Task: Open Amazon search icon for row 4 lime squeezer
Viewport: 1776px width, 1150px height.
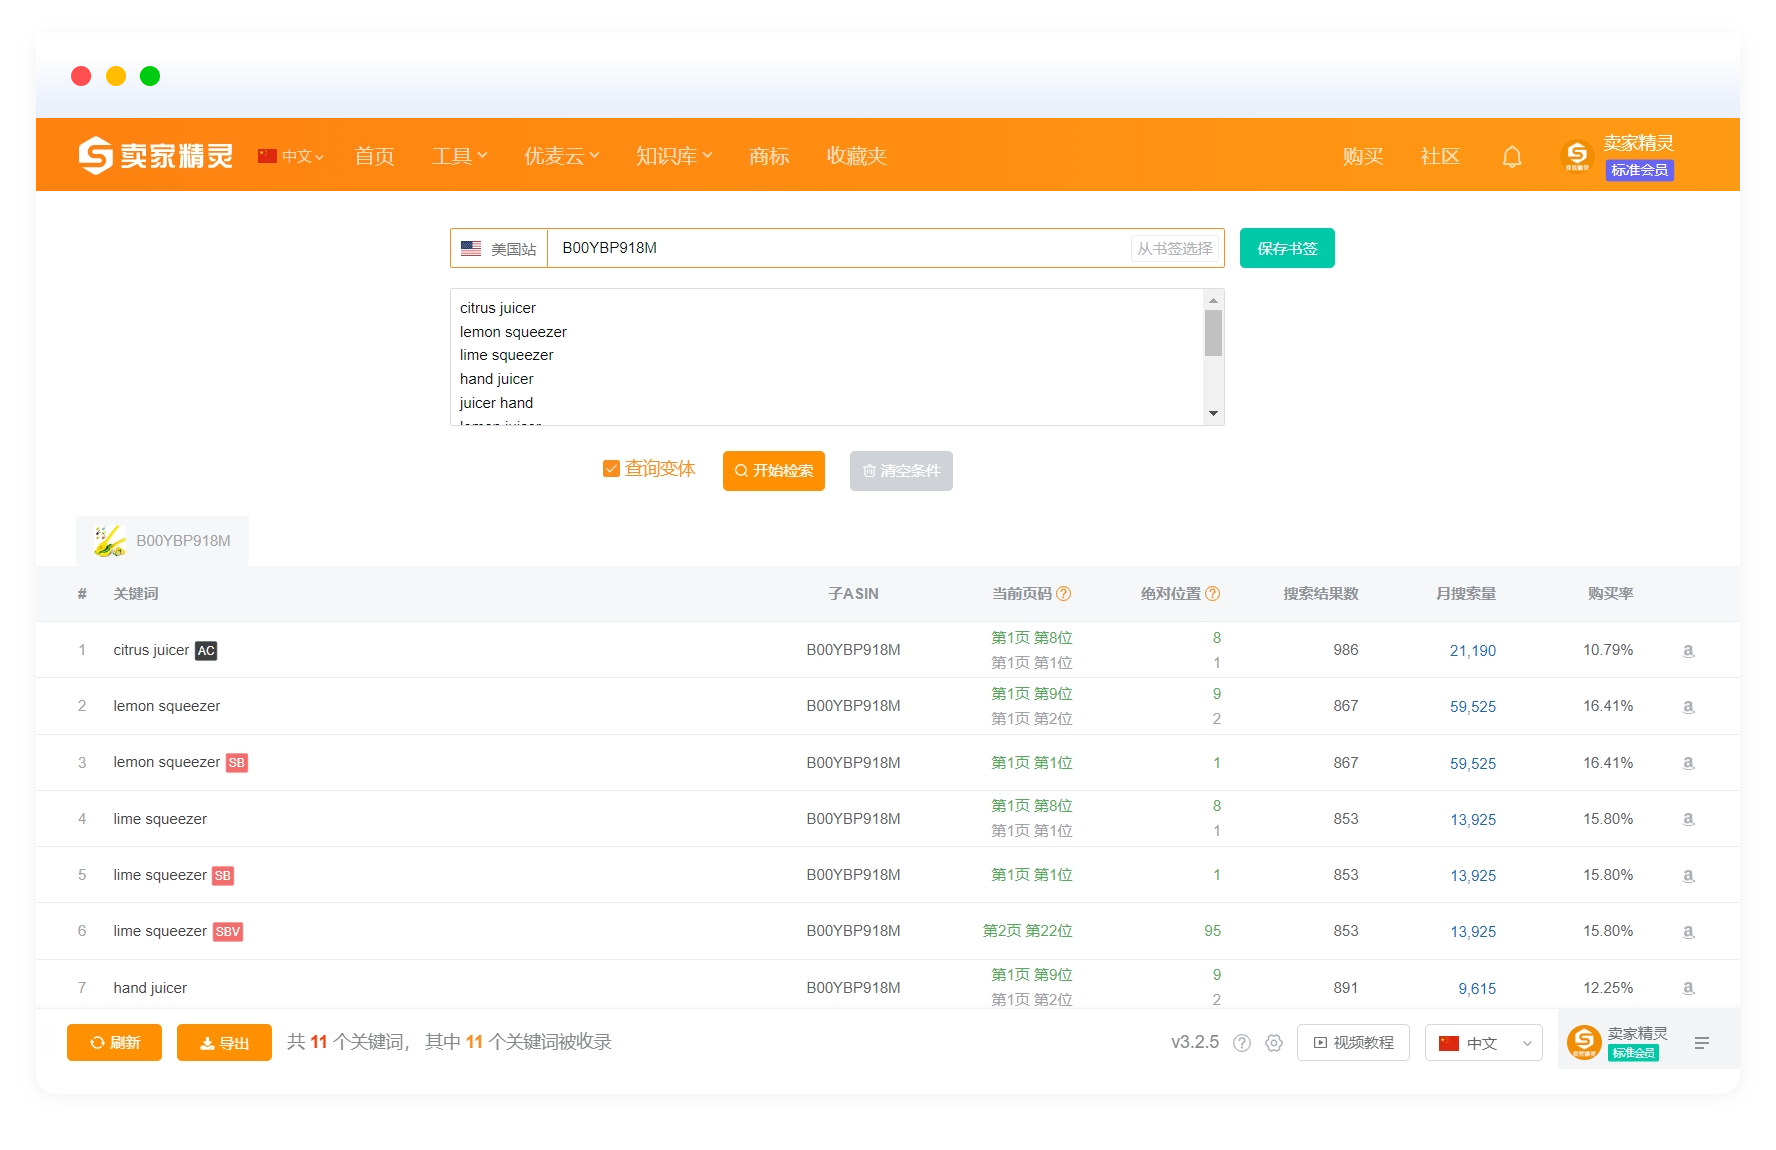Action: point(1688,819)
